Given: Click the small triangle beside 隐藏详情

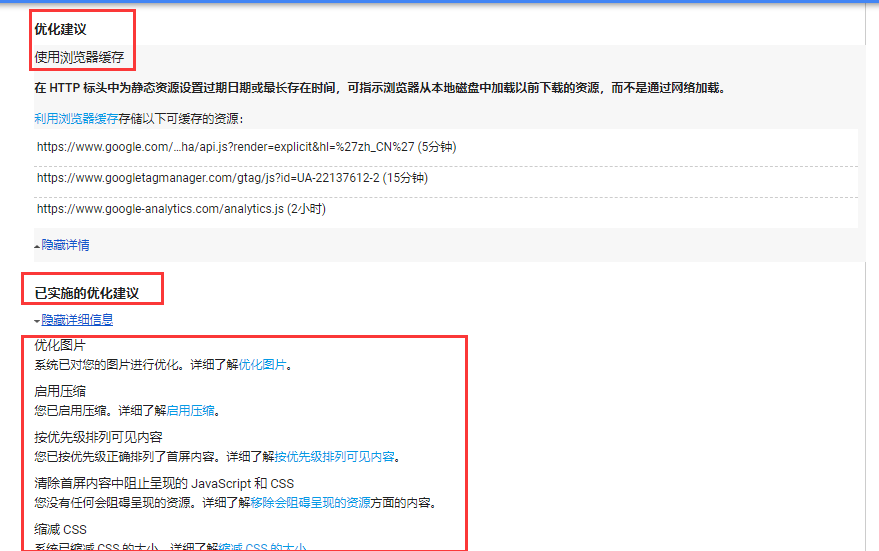Looking at the screenshot, I should point(37,245).
